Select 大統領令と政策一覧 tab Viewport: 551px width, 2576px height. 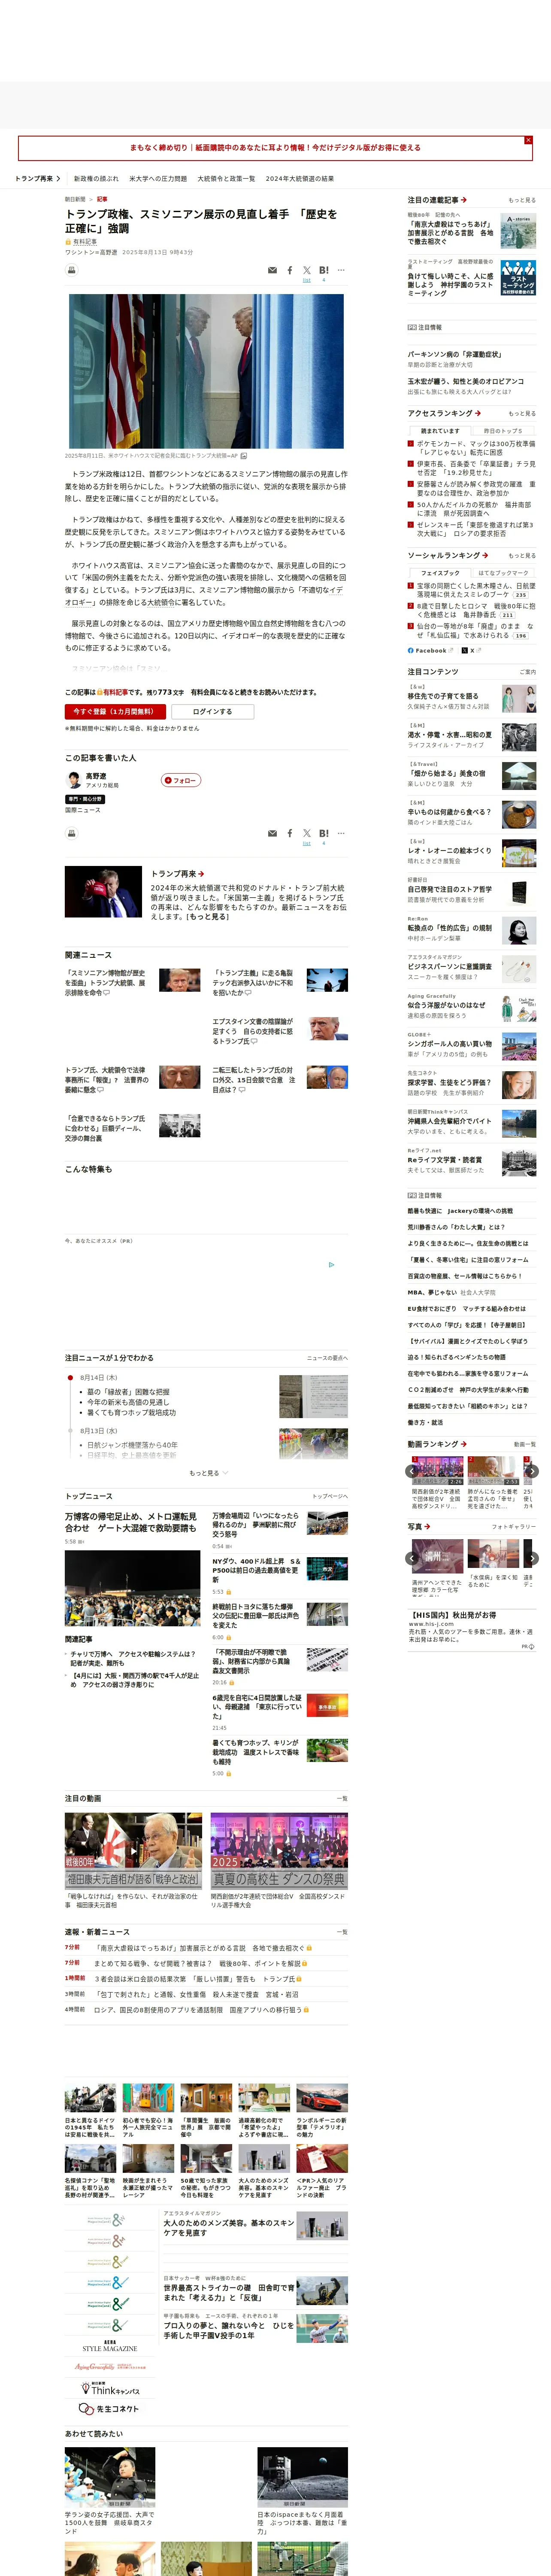point(226,179)
